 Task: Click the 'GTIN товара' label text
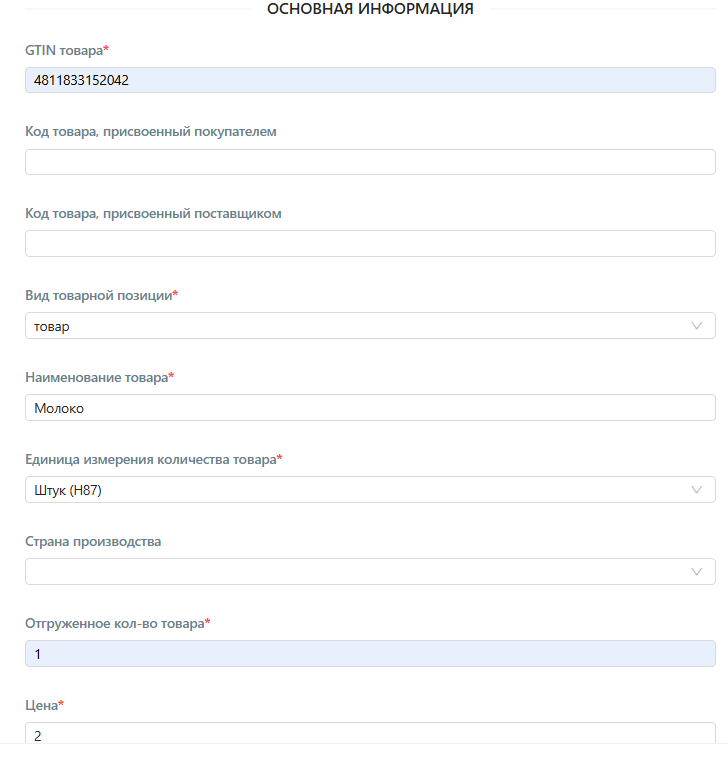coord(64,50)
